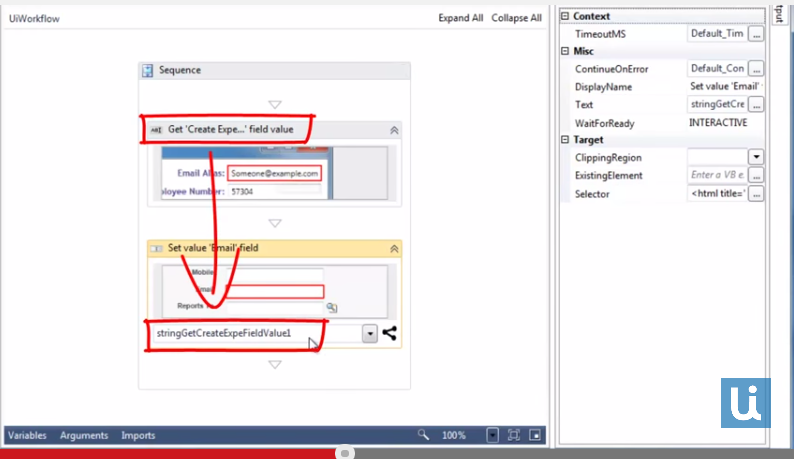Open ellipsis editor for TimeoutMS

point(756,34)
